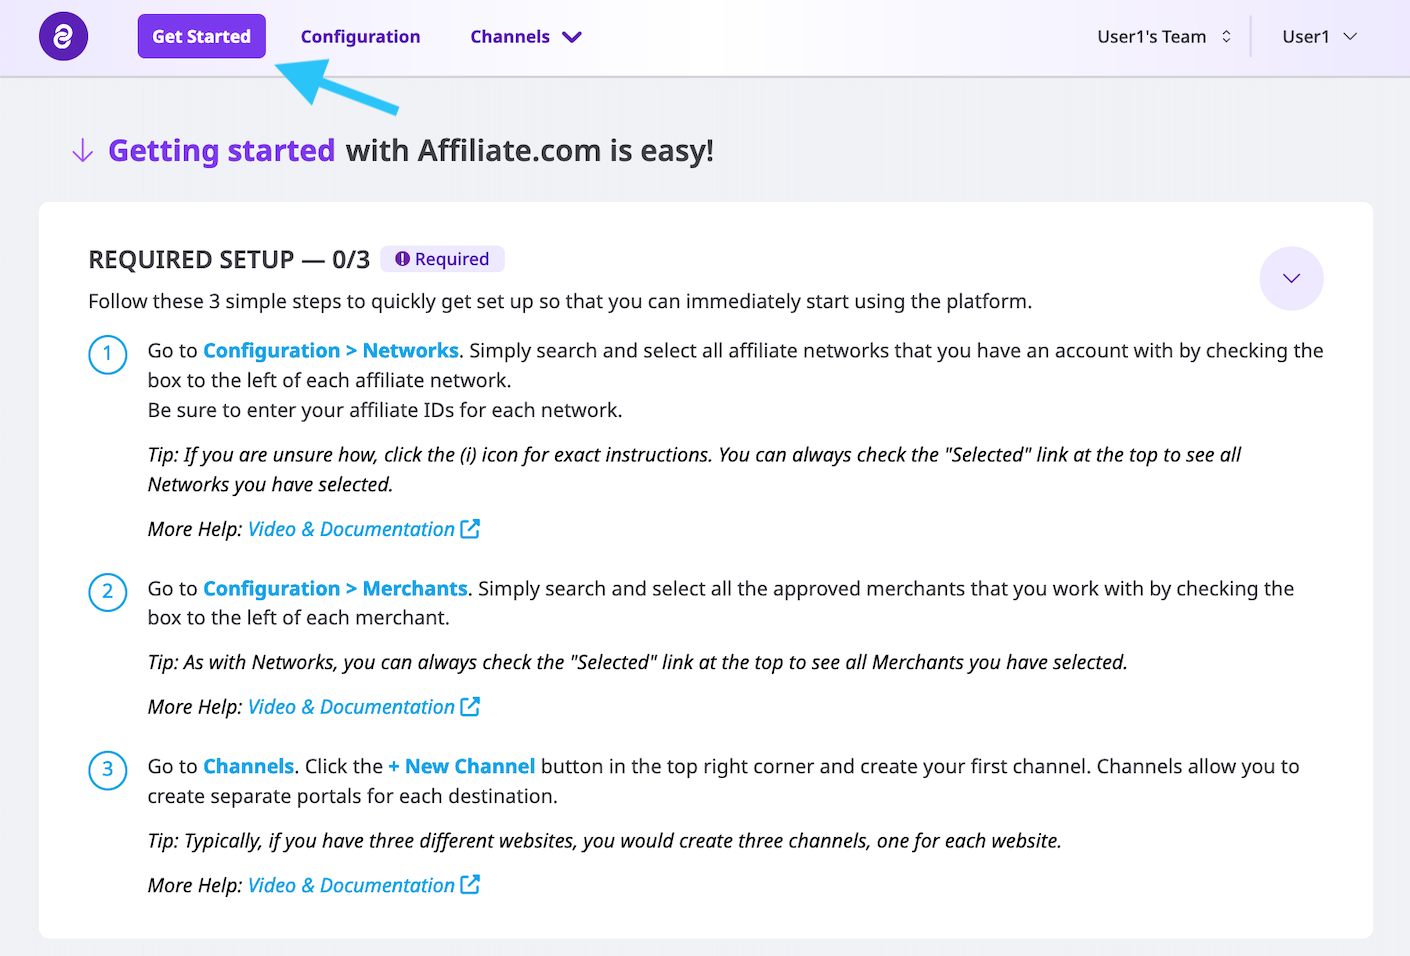Follow the Configuration > Merchants link
Image resolution: width=1410 pixels, height=956 pixels.
click(x=335, y=589)
